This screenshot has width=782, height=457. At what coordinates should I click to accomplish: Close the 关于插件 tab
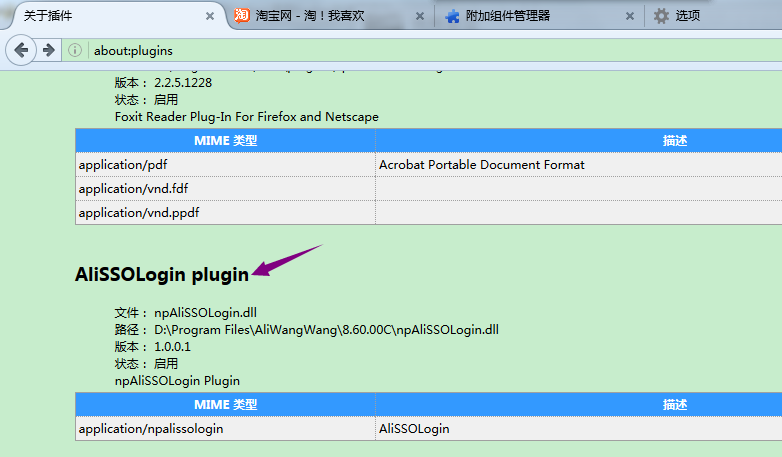209,16
